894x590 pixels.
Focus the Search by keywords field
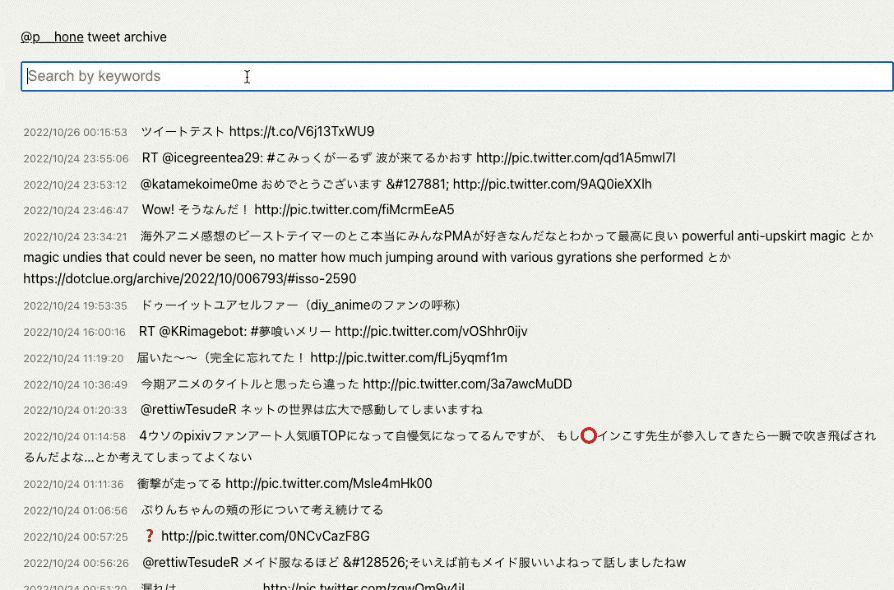pyautogui.click(x=456, y=76)
